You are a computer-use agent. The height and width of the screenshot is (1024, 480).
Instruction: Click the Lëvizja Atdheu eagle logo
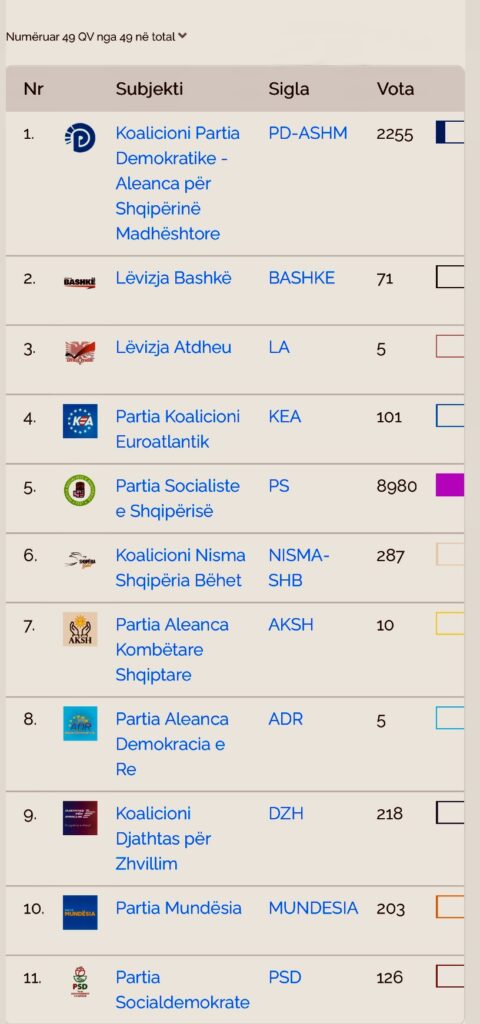point(80,352)
